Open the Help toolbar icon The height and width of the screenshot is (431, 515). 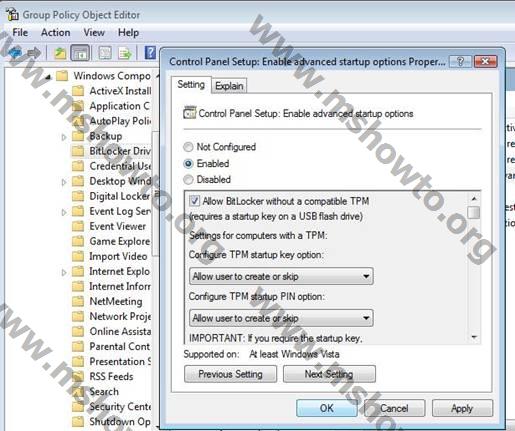(x=150, y=53)
